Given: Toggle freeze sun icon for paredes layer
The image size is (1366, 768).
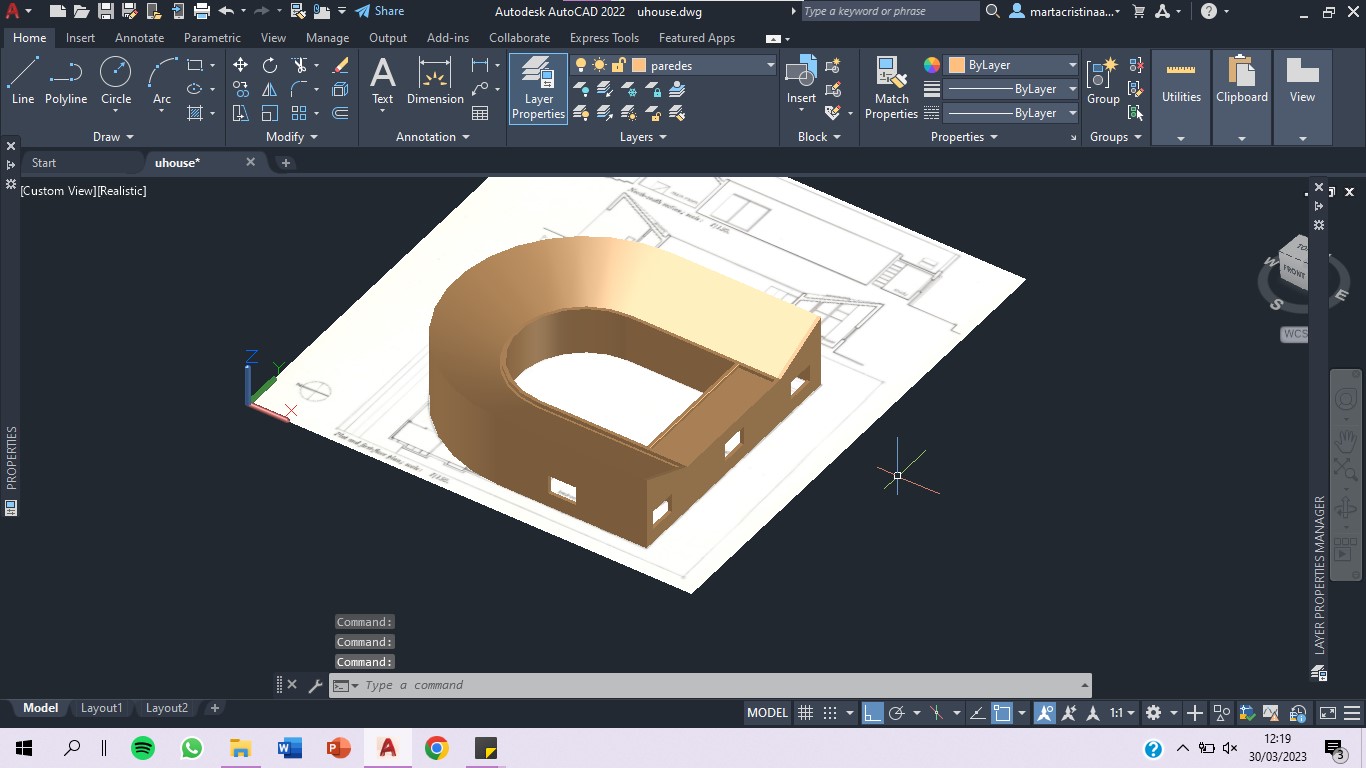Looking at the screenshot, I should [599, 65].
